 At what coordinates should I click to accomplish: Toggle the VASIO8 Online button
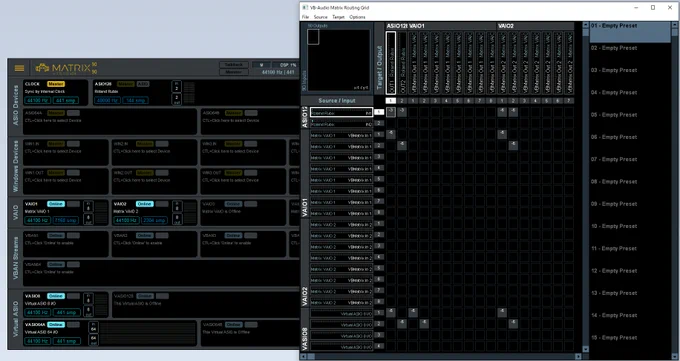point(56,296)
